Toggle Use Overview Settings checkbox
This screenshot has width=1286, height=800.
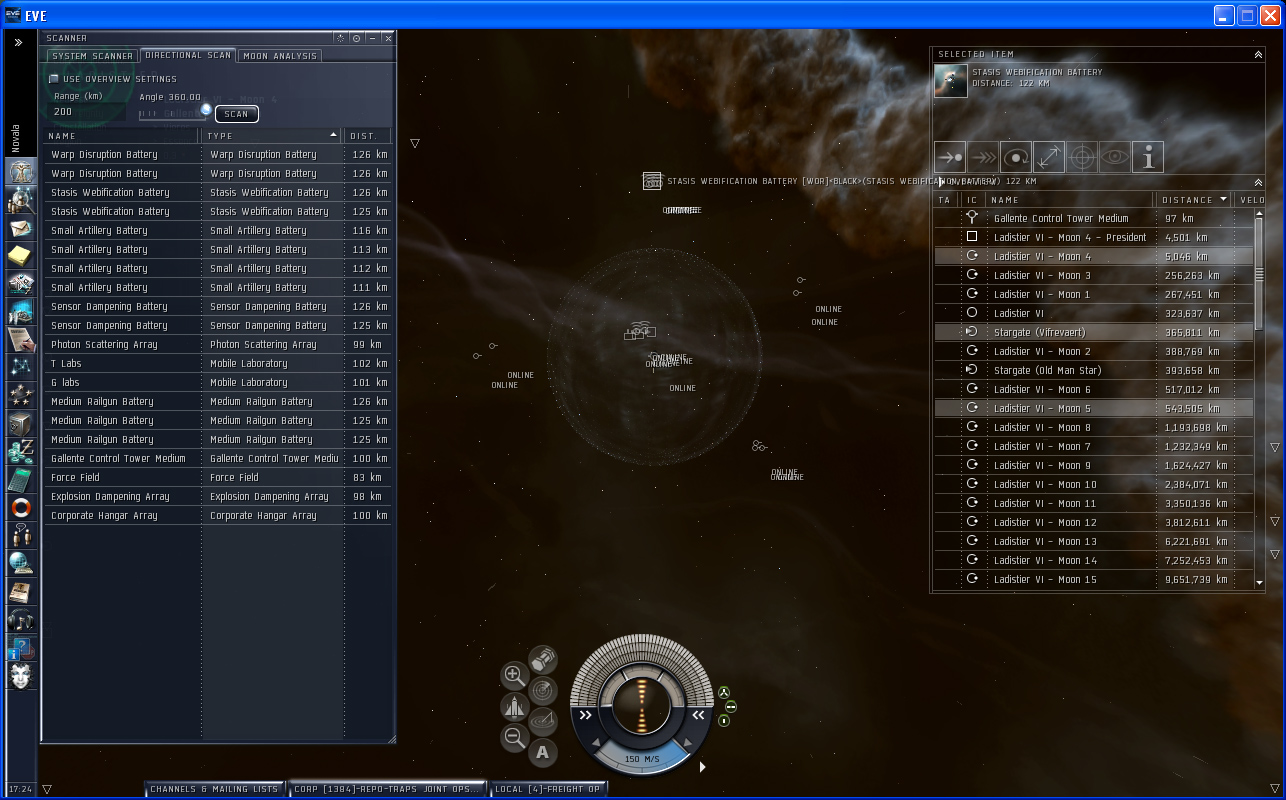[x=54, y=78]
